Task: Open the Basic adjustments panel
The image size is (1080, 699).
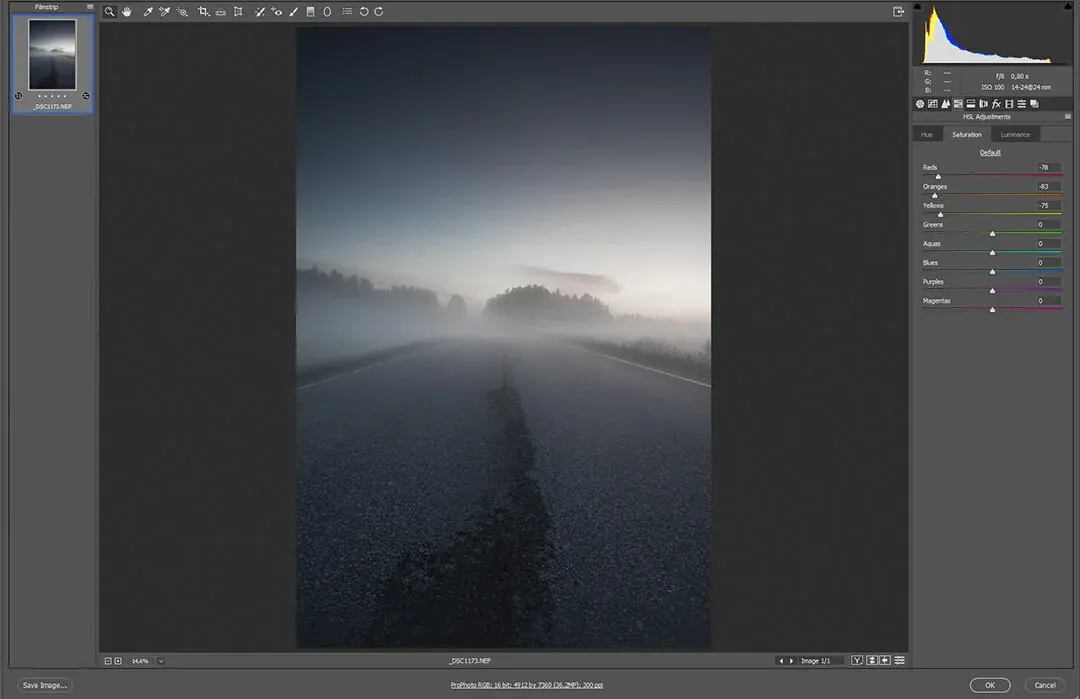Action: (919, 103)
